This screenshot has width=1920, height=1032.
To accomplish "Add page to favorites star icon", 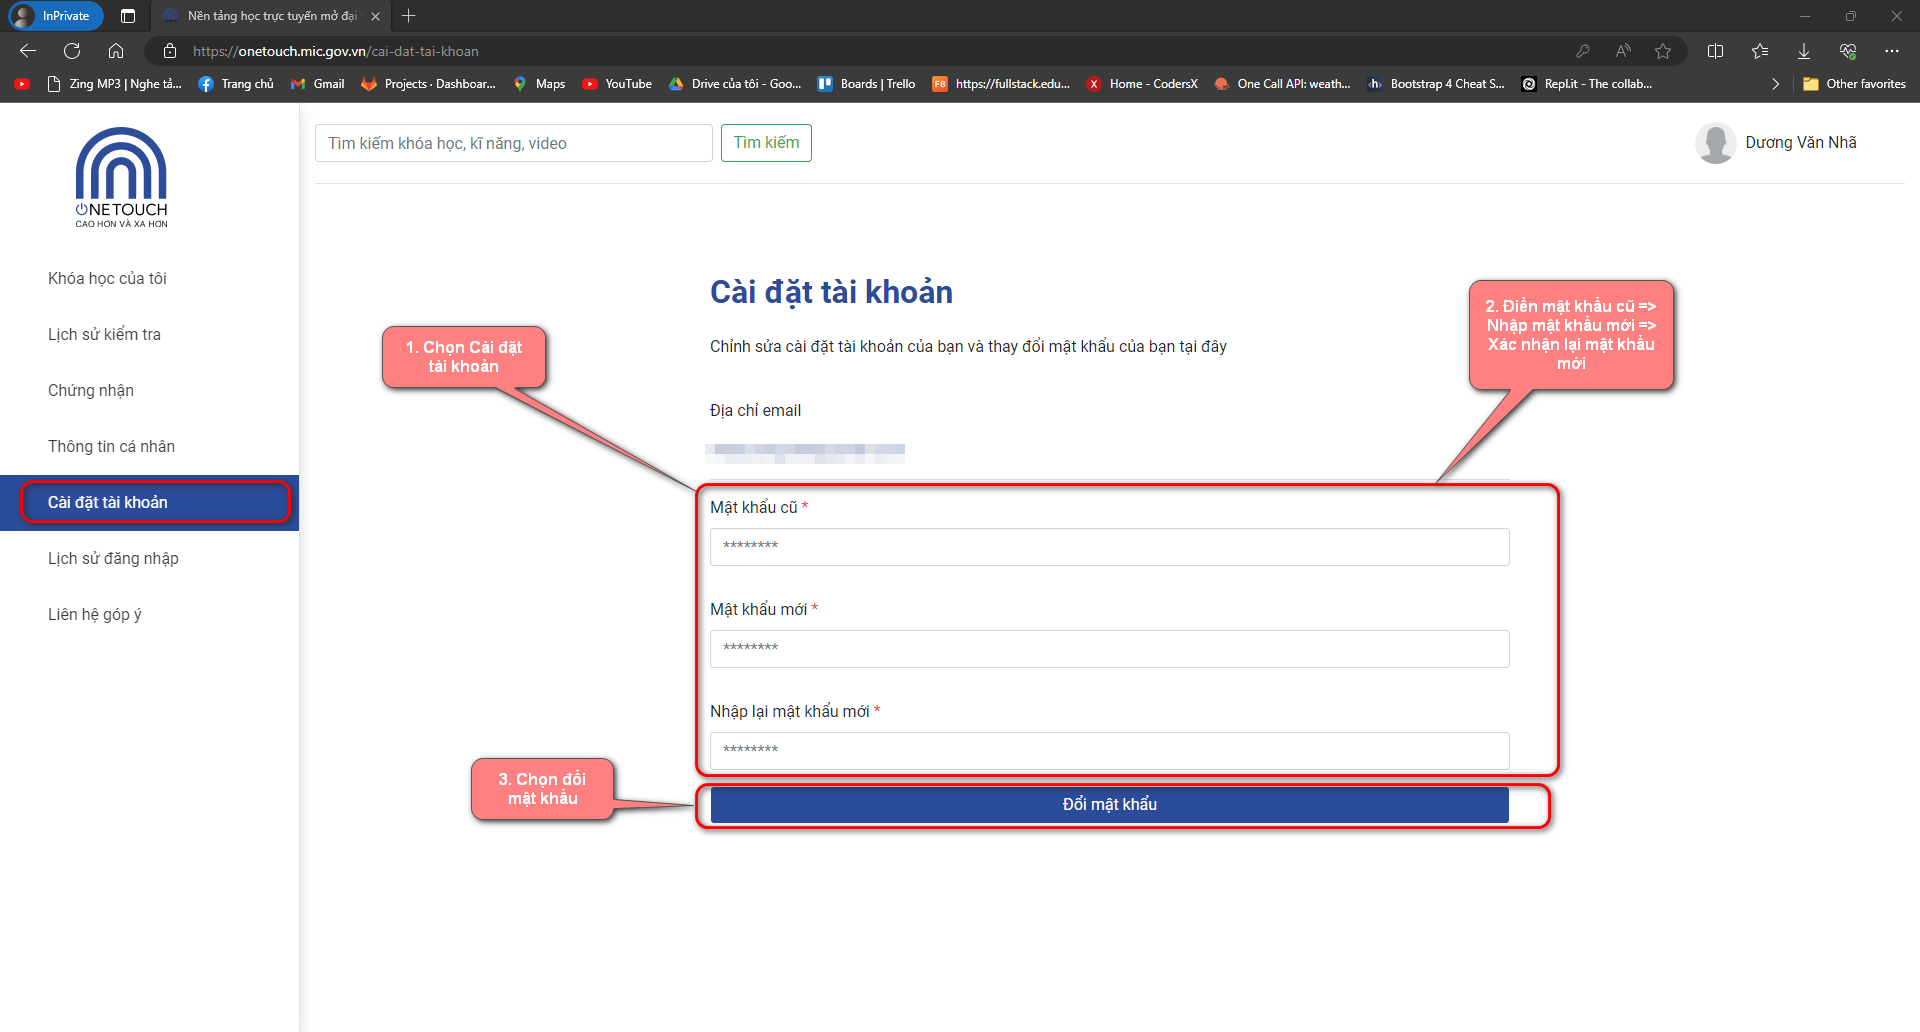I will [x=1663, y=51].
